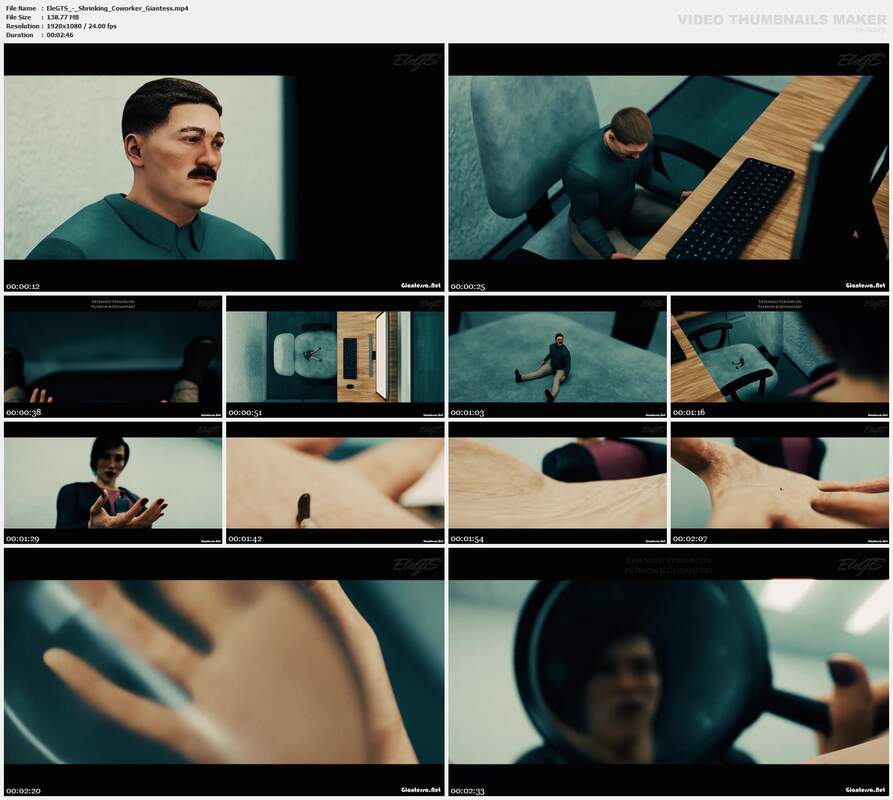893x800 pixels.
Task: Pick the thumbnail at 00:01:03
Action: click(558, 357)
